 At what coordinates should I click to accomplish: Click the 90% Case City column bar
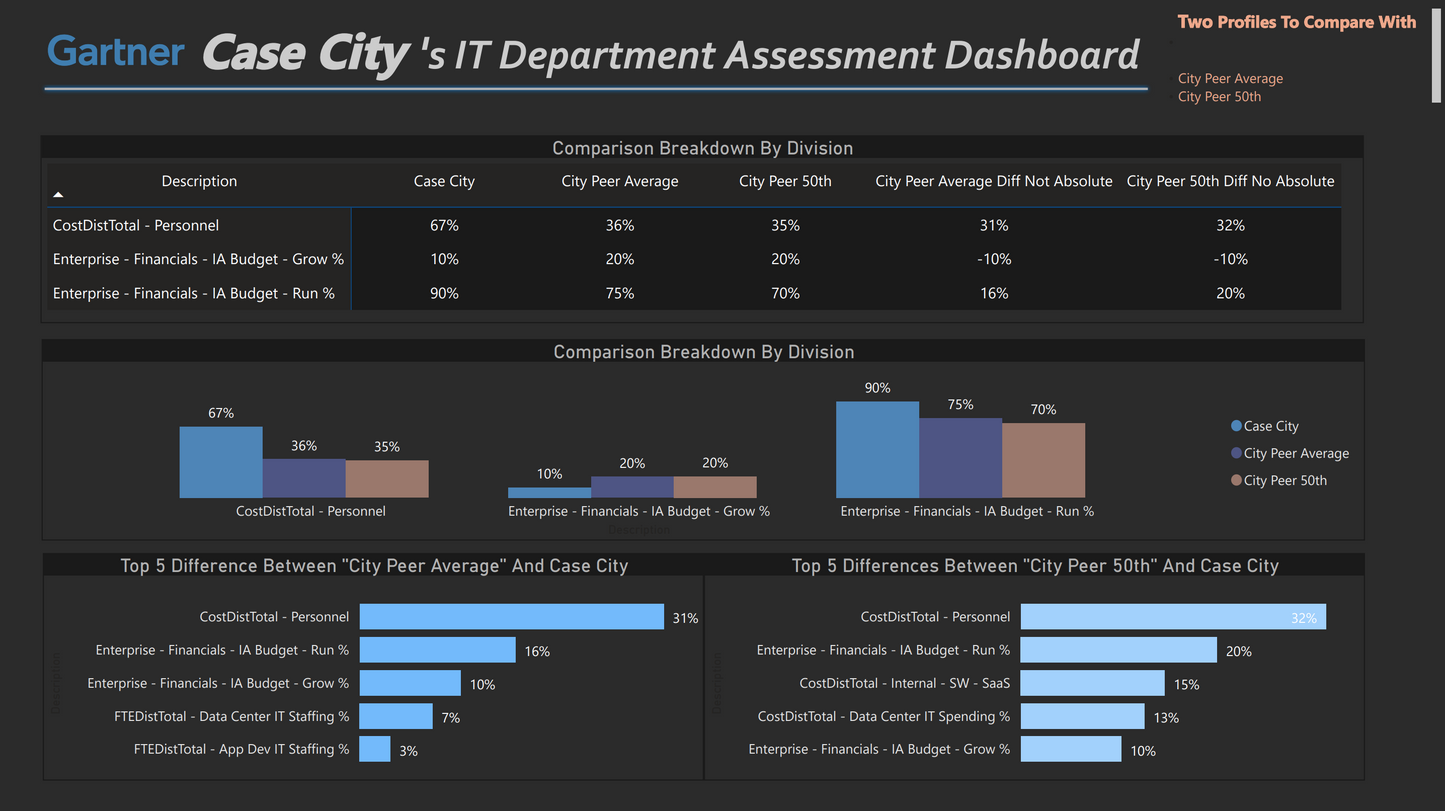click(x=877, y=449)
